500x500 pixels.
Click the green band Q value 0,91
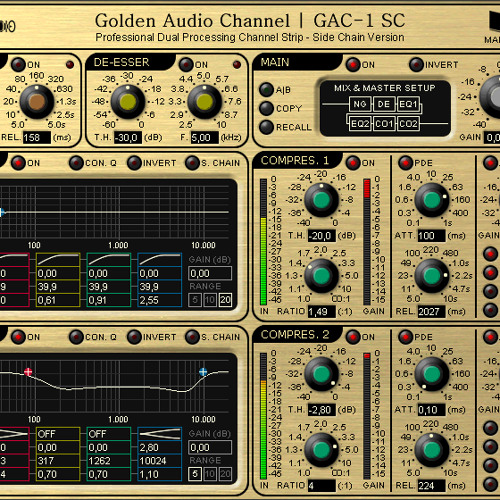tap(109, 300)
